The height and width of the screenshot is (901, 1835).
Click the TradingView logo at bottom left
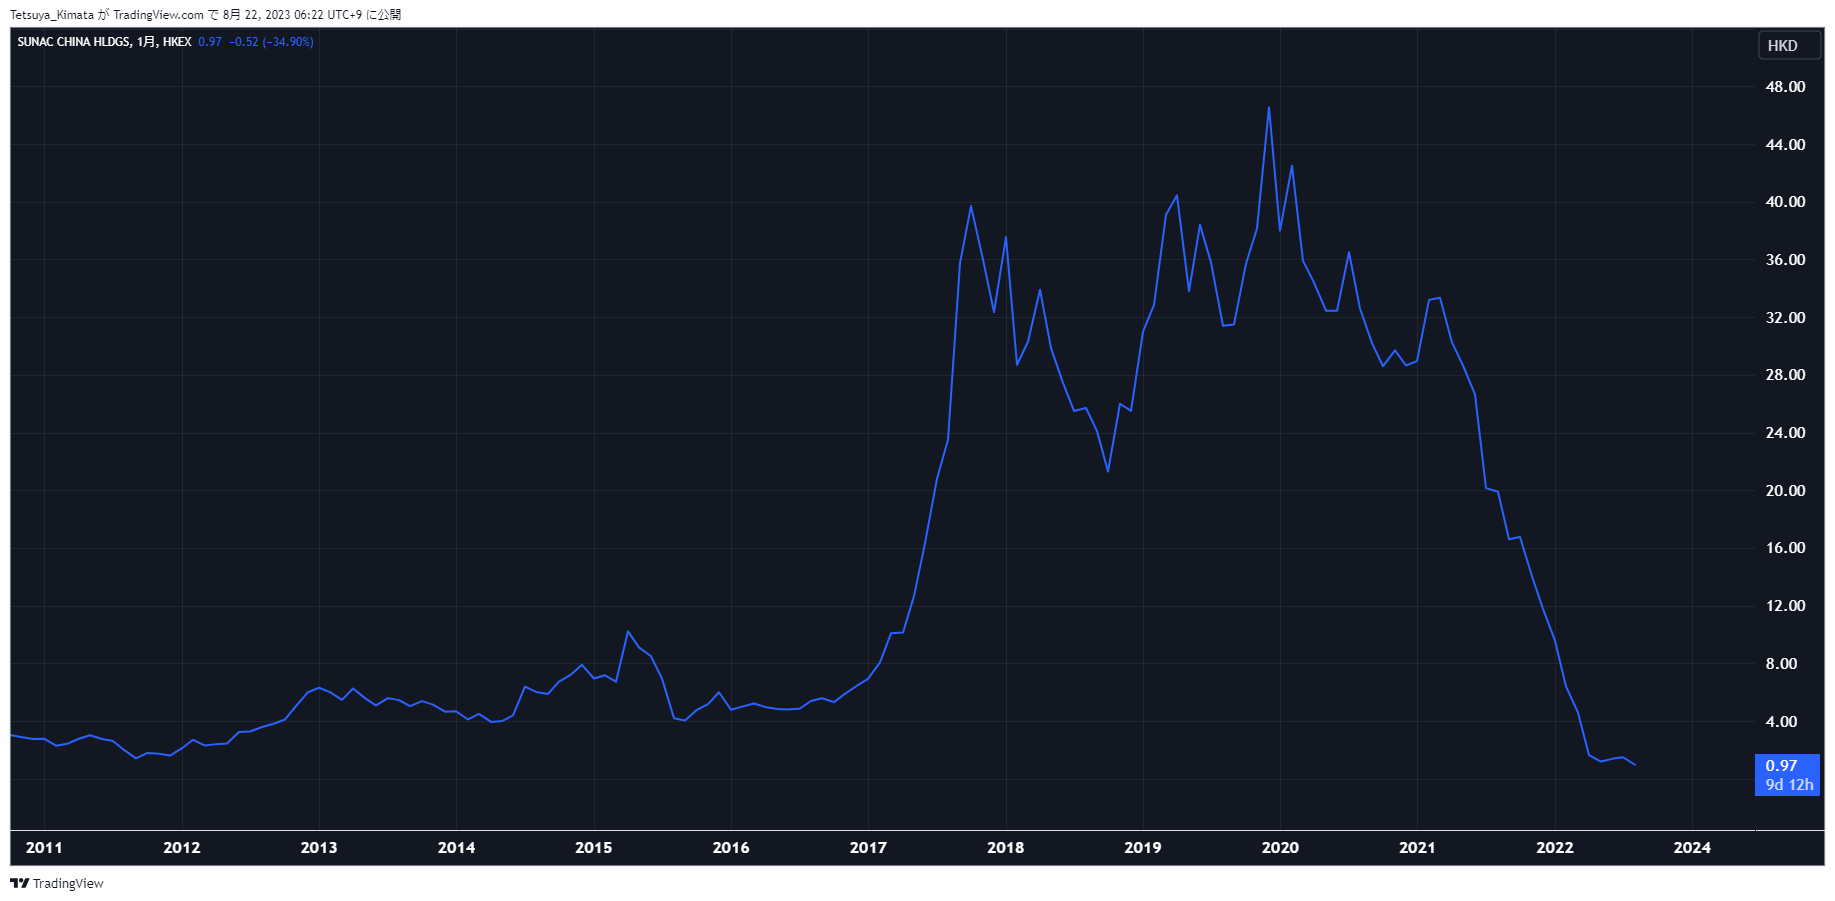tap(57, 883)
